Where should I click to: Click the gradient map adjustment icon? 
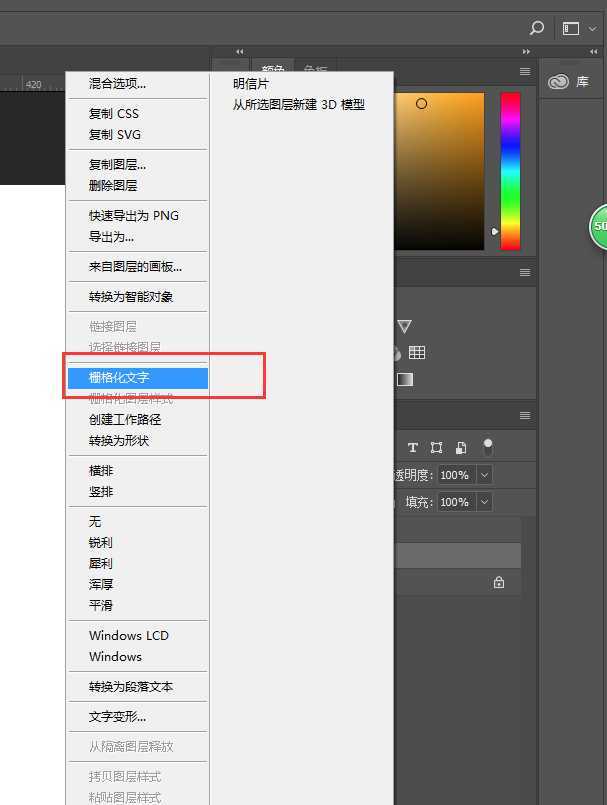pos(405,379)
